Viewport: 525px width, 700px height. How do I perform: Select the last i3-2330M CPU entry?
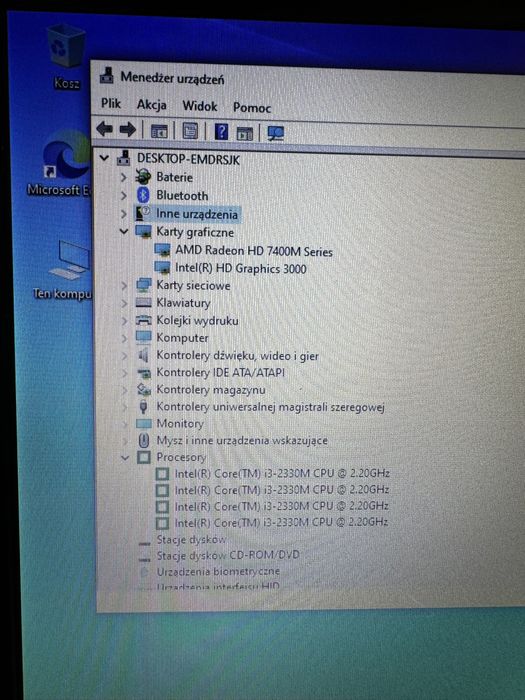[281, 522]
